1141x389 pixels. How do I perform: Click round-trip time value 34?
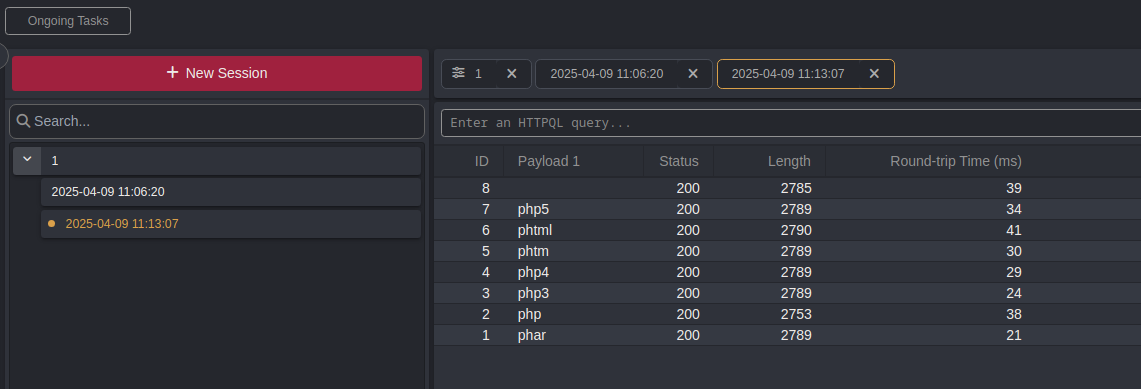point(1014,209)
